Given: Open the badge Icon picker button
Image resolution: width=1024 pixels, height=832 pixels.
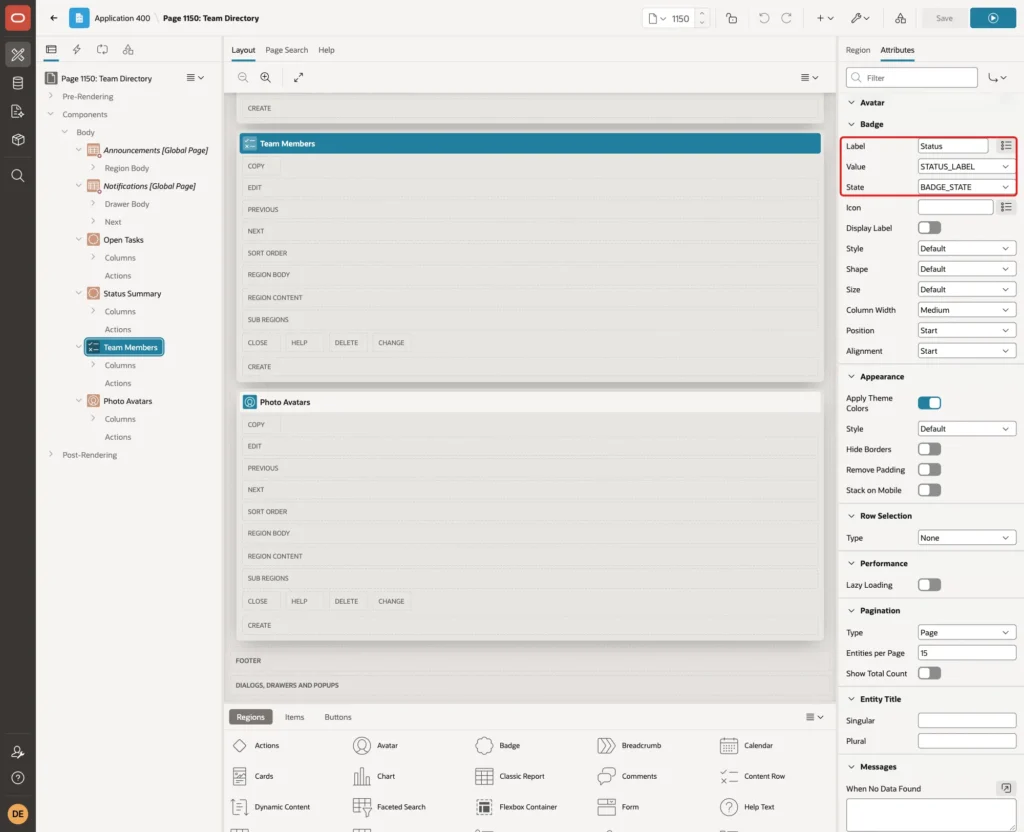Looking at the screenshot, I should [x=1006, y=207].
